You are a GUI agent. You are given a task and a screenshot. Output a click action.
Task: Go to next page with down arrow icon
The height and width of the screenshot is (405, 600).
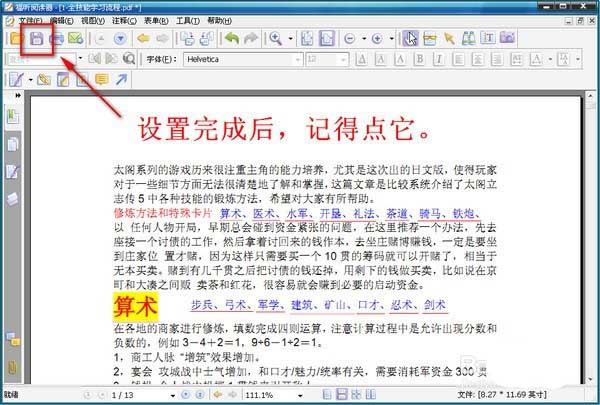[120, 39]
